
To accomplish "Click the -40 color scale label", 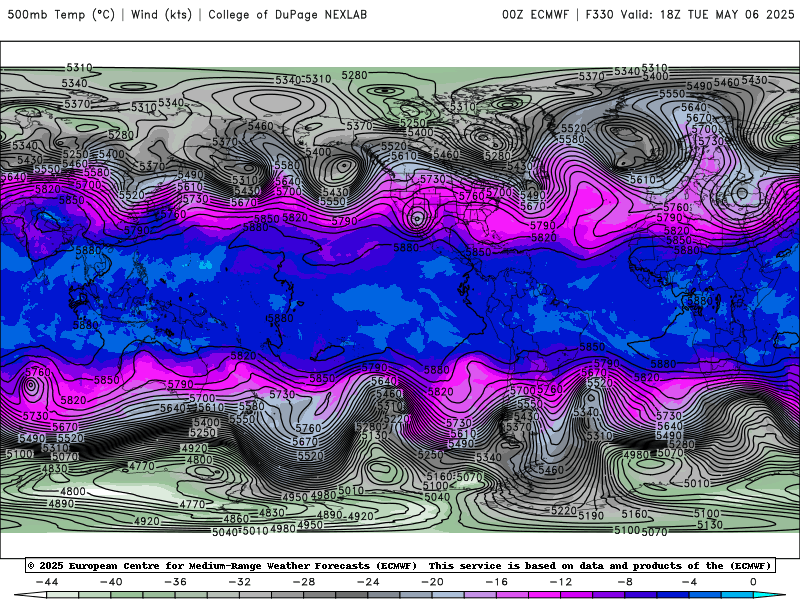I will 111,582.
